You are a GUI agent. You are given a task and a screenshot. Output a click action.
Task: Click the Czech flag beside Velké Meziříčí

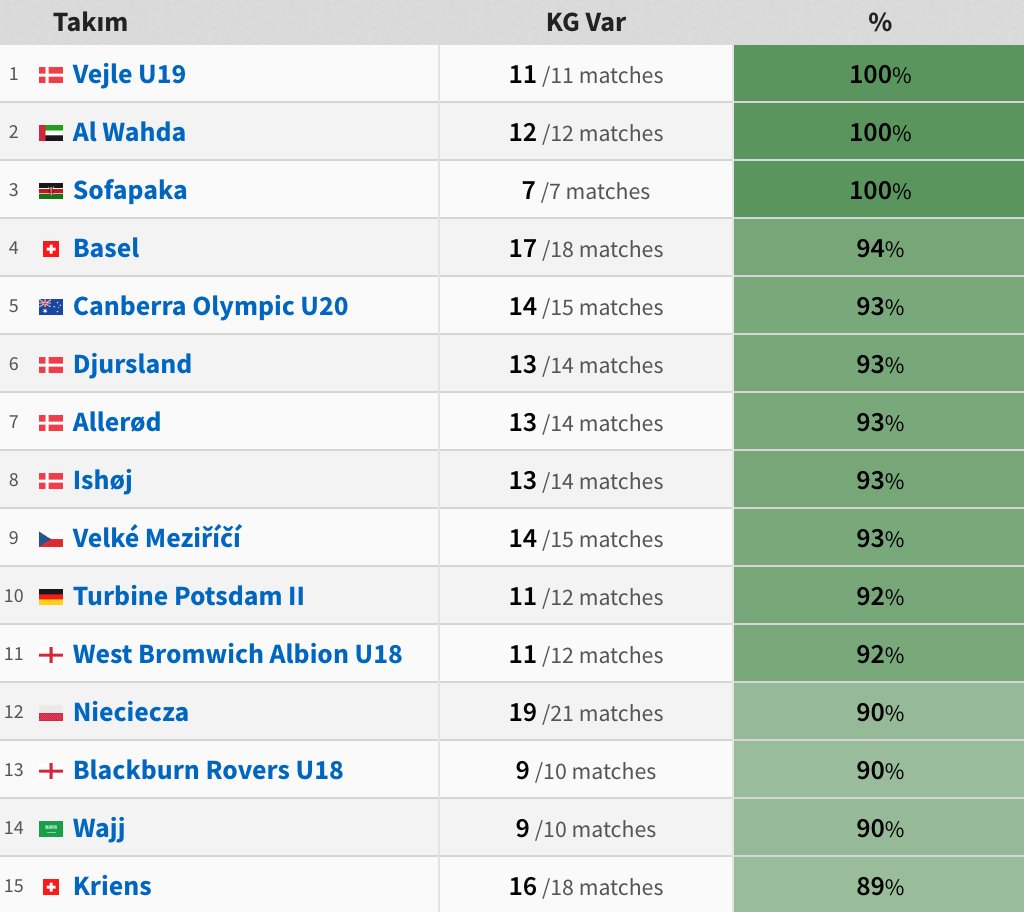tap(51, 539)
